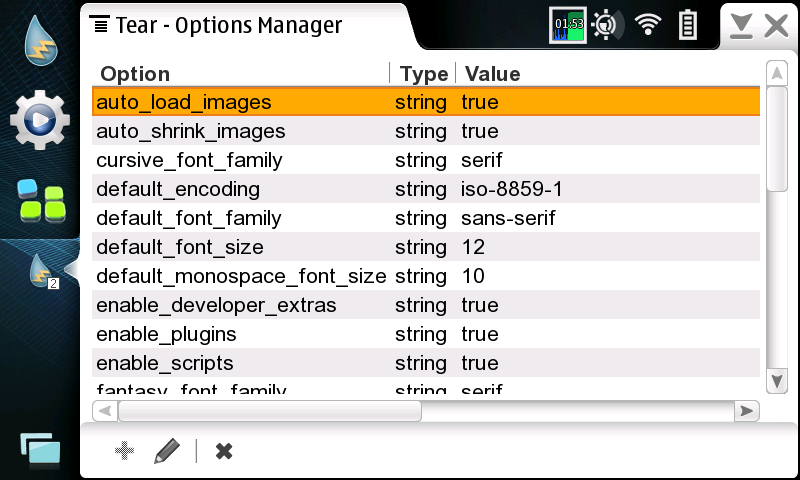Launch the media player gear icon
Screen dimensions: 800x480
tap(40, 120)
